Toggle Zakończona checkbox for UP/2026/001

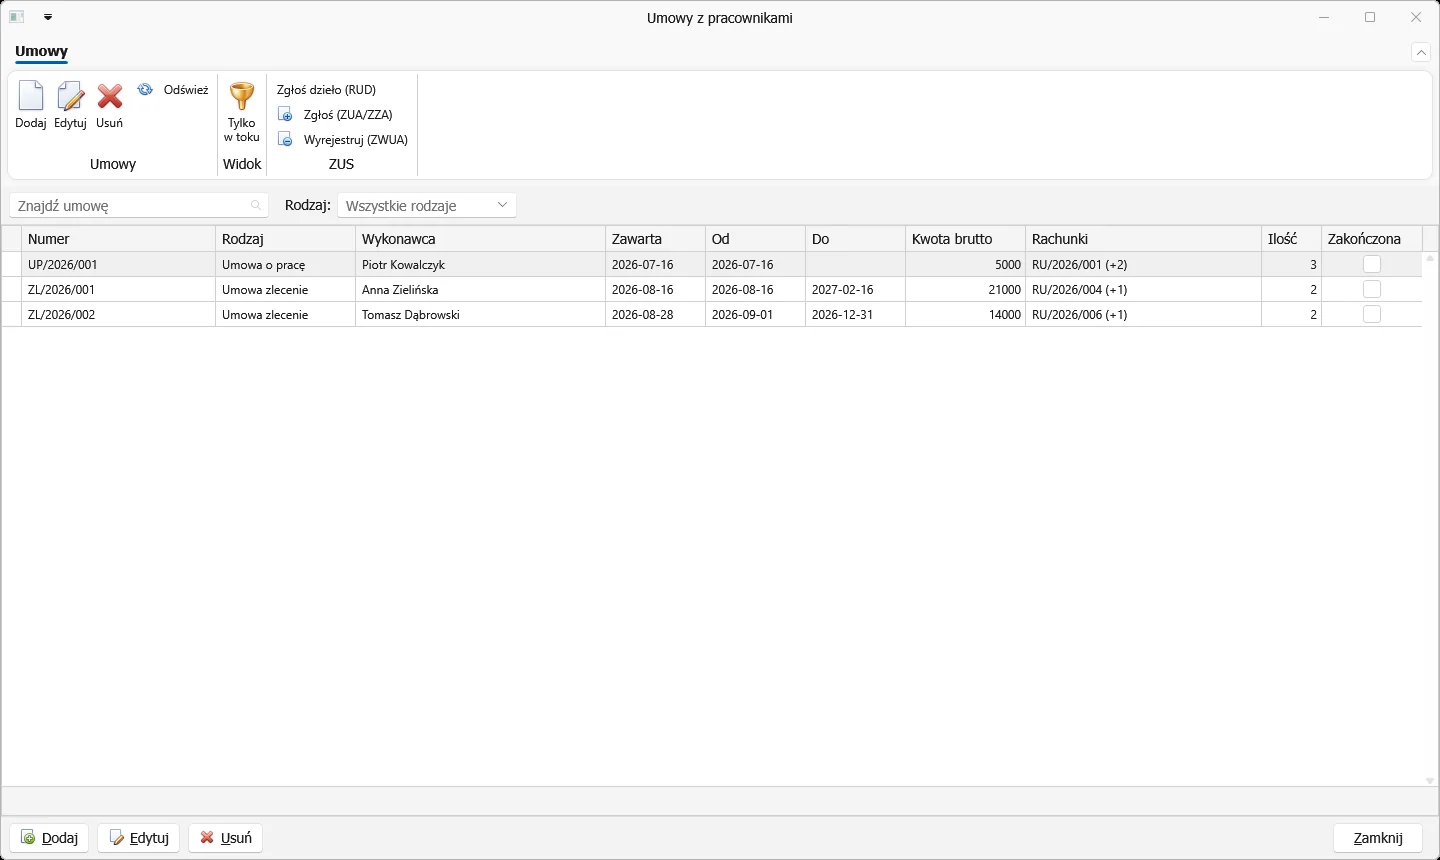coord(1372,265)
